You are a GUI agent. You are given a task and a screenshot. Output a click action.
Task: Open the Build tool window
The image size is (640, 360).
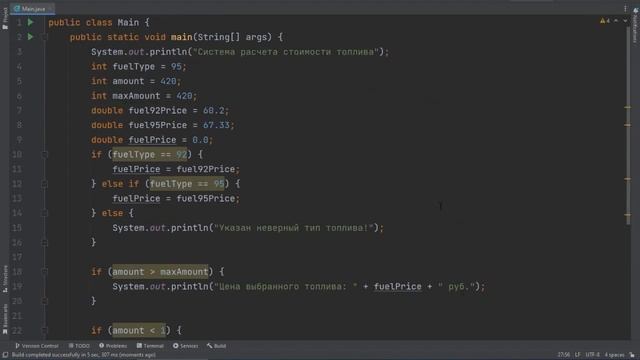click(x=216, y=346)
